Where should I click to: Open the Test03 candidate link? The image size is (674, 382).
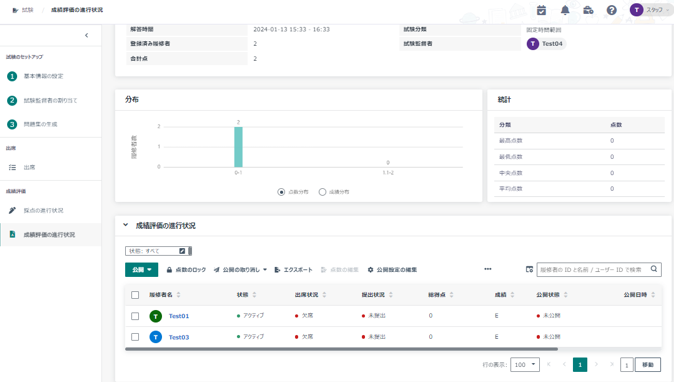(179, 337)
